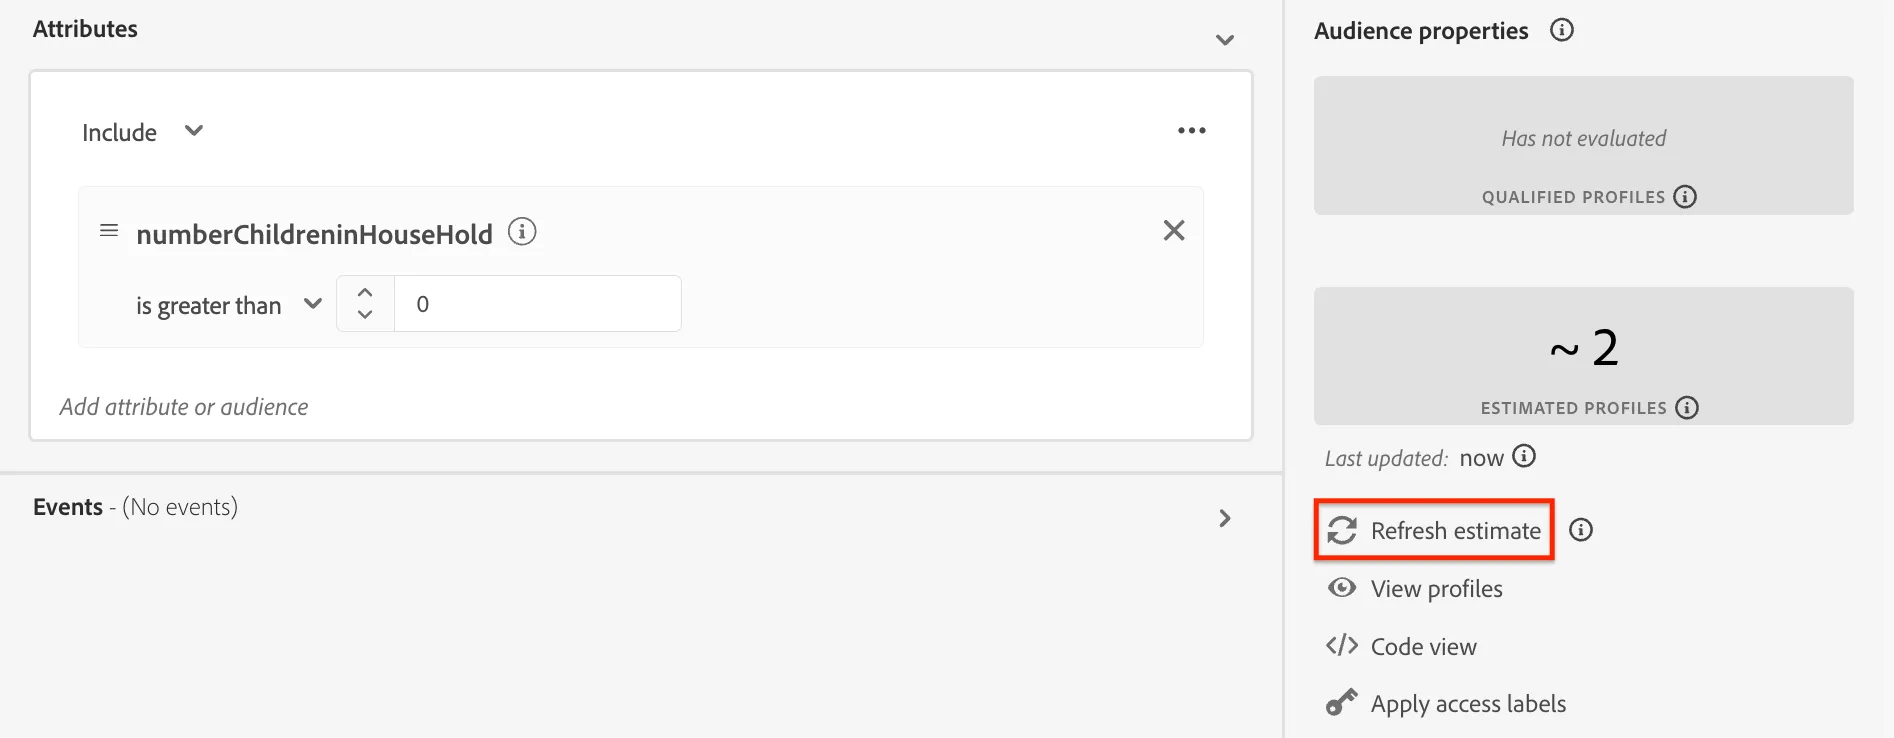Viewport: 1894px width, 738px height.
Task: Click the number input field showing 0
Action: (538, 304)
